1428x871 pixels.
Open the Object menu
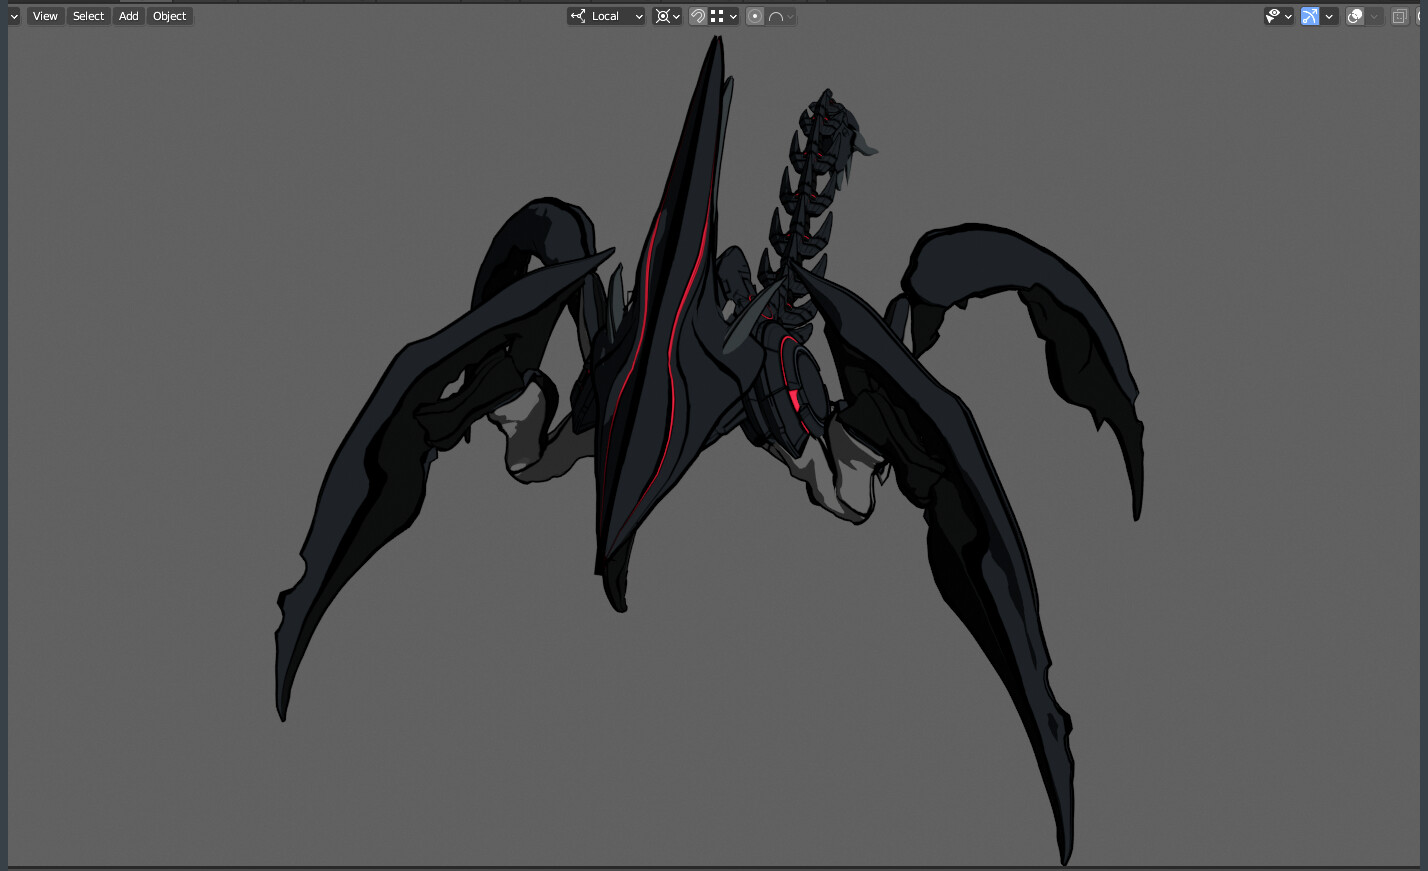point(169,15)
